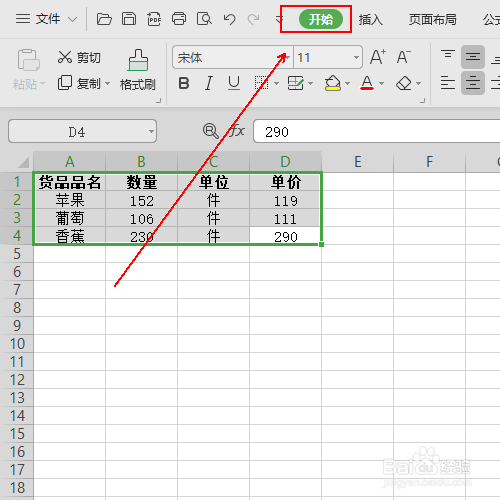The image size is (500, 500).
Task: Click the Print icon
Action: click(x=179, y=19)
